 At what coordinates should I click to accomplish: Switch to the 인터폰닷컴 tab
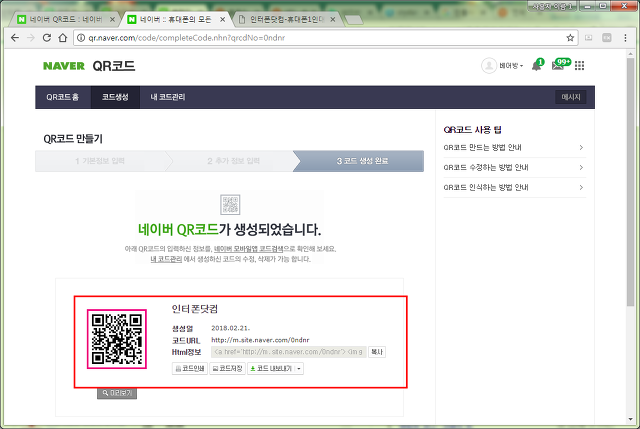coord(287,19)
